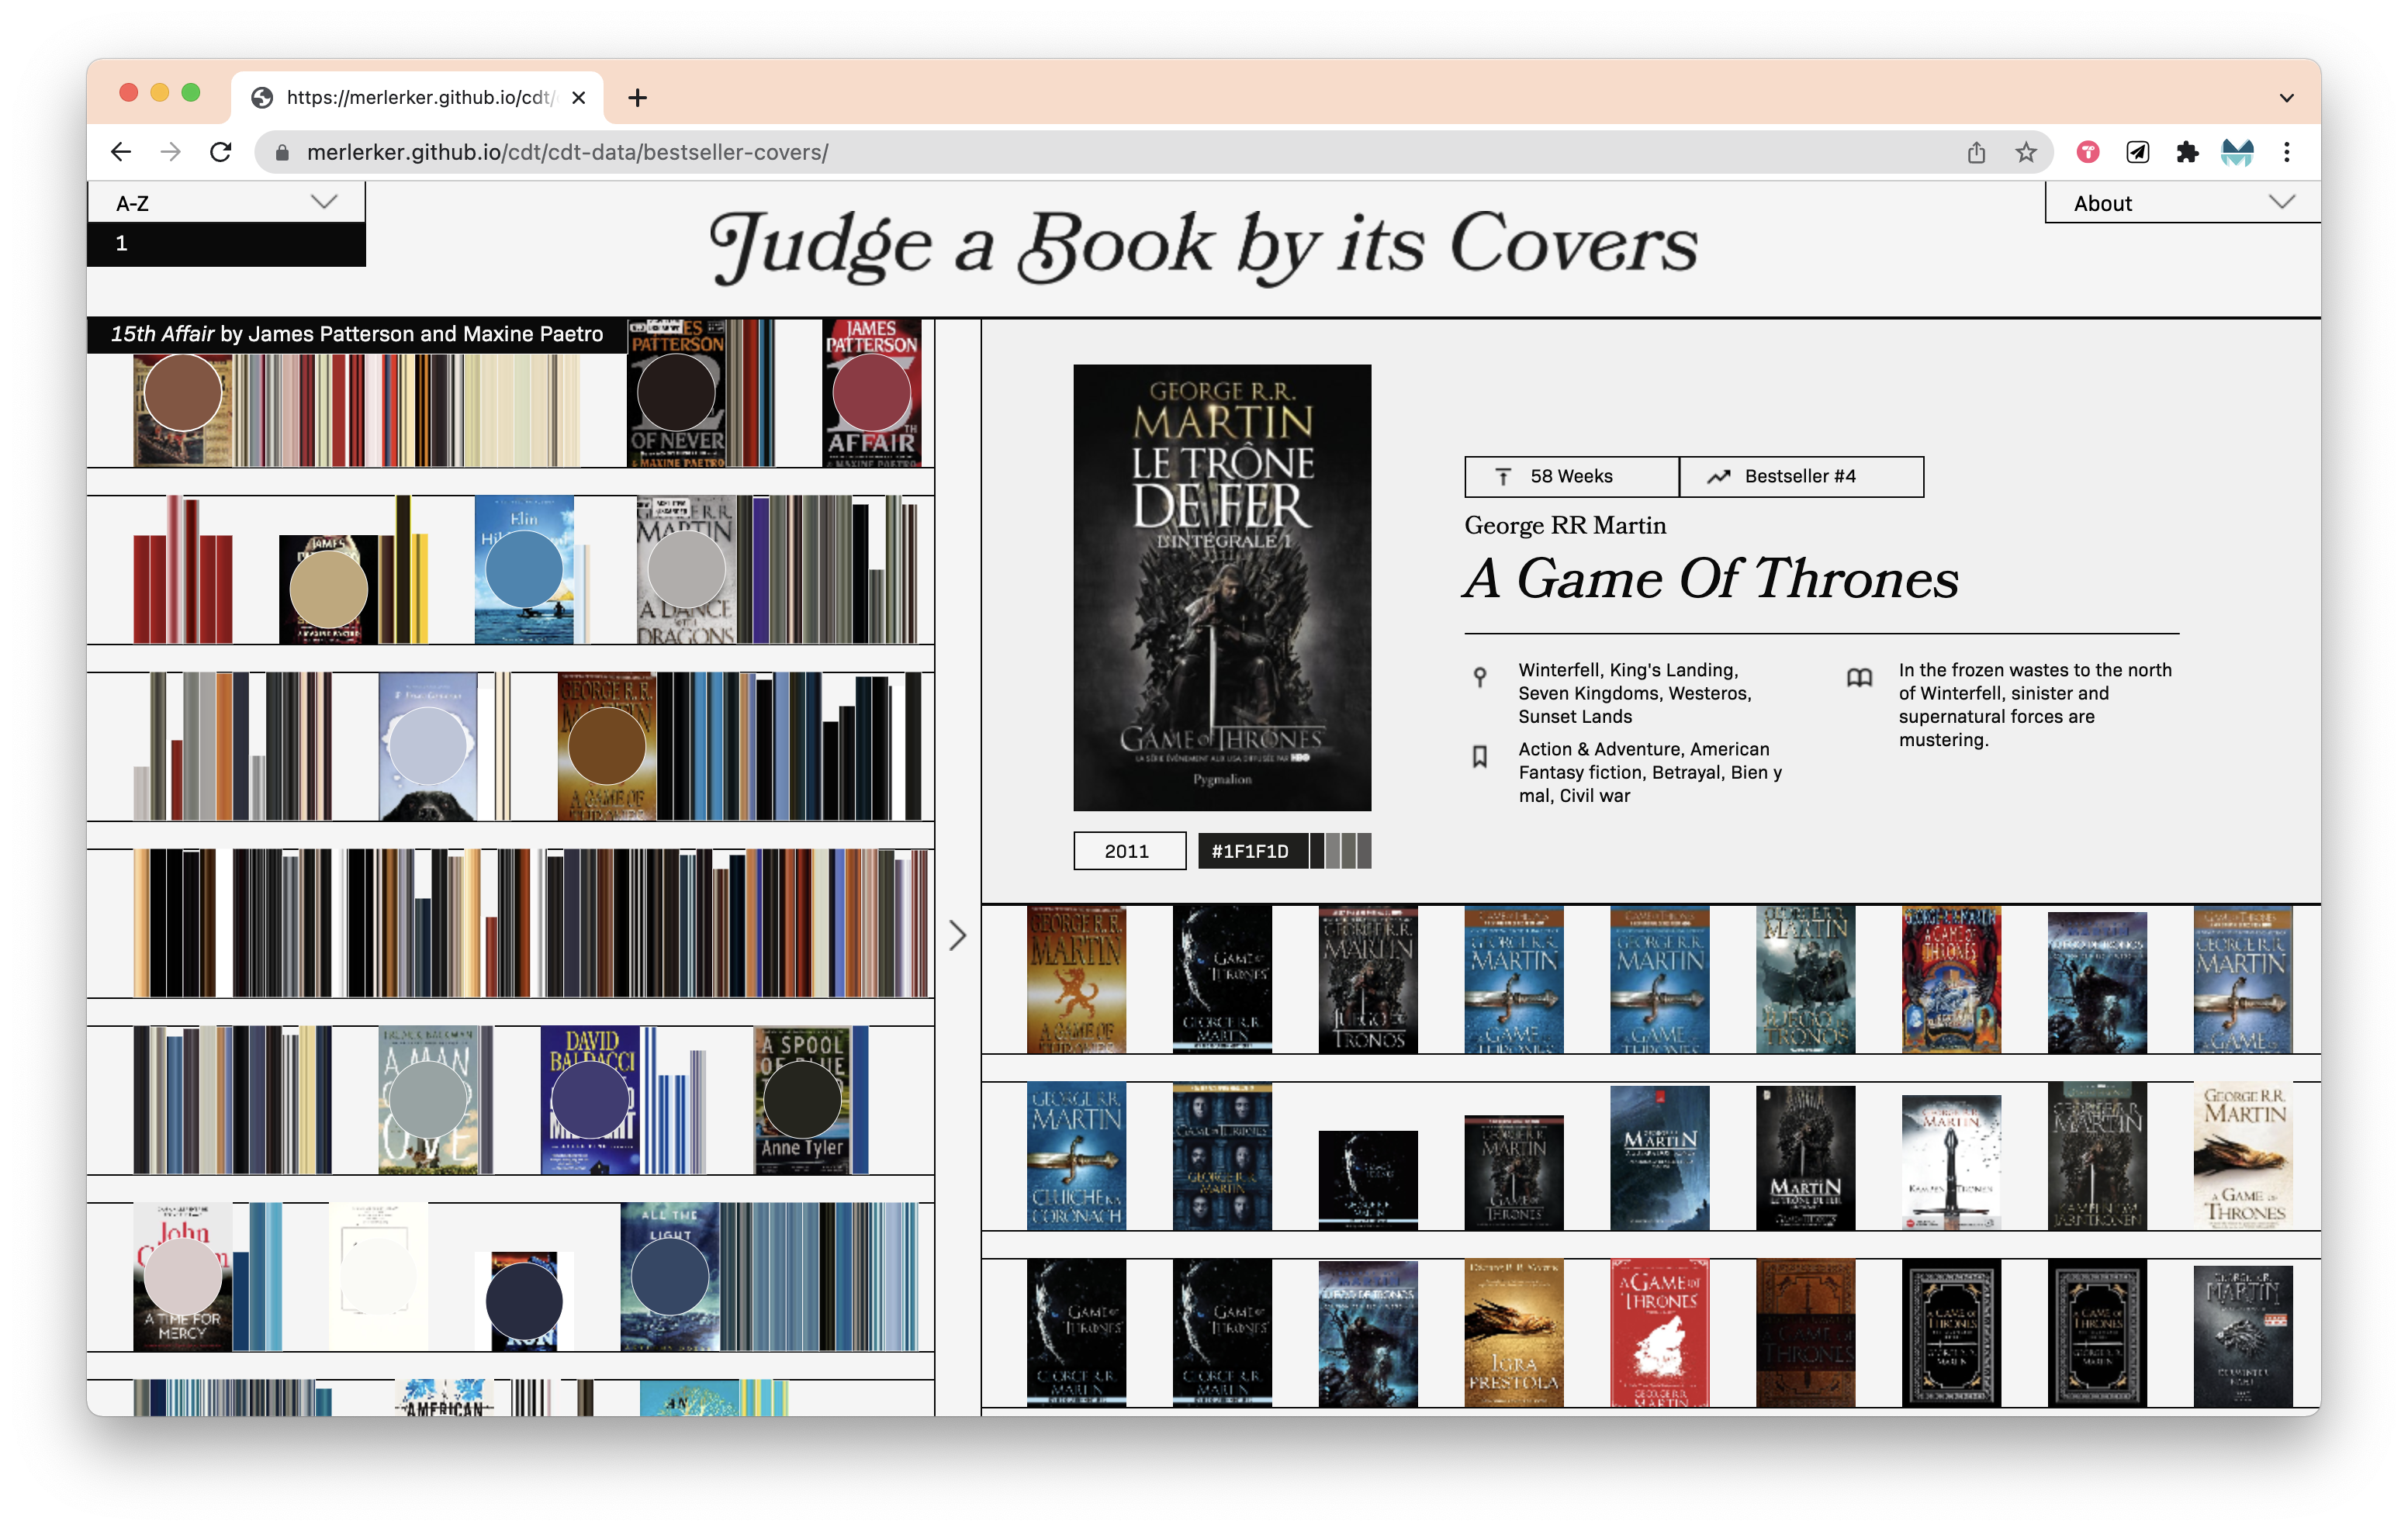Select the white sword Martin cover
The width and height of the screenshot is (2408, 1531).
click(1950, 1162)
